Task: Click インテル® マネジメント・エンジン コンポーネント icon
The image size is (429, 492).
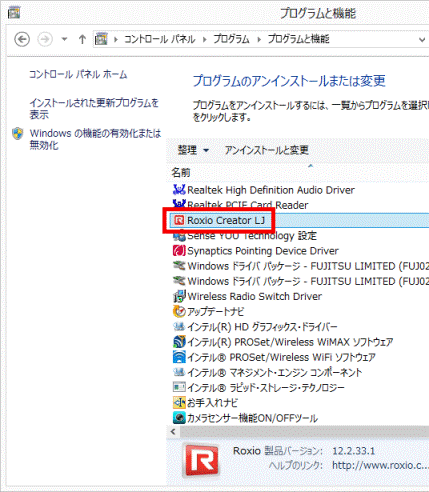Action: (179, 372)
